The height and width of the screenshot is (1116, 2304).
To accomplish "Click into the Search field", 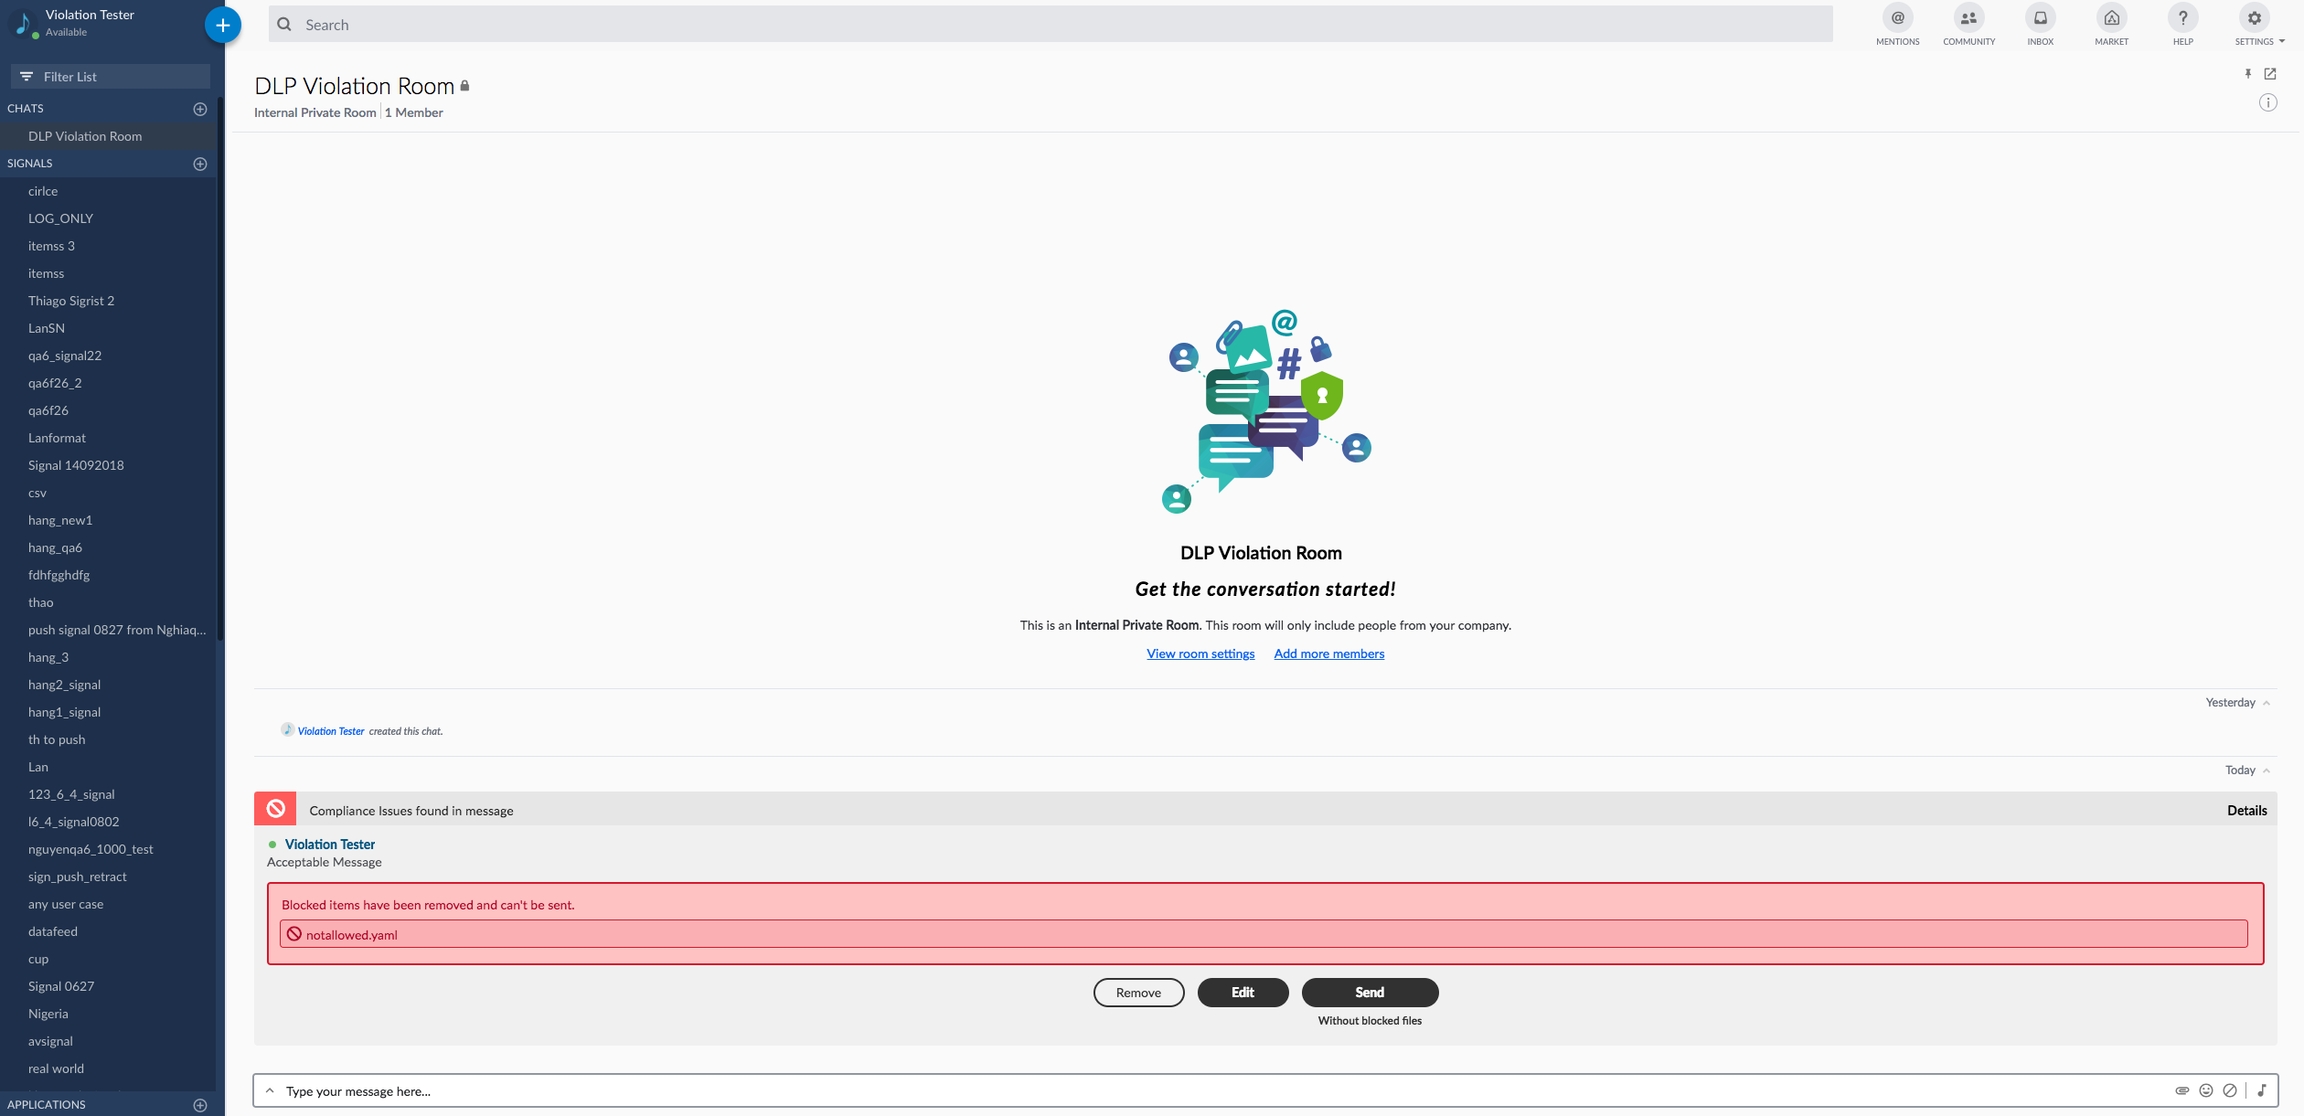I will [1050, 24].
